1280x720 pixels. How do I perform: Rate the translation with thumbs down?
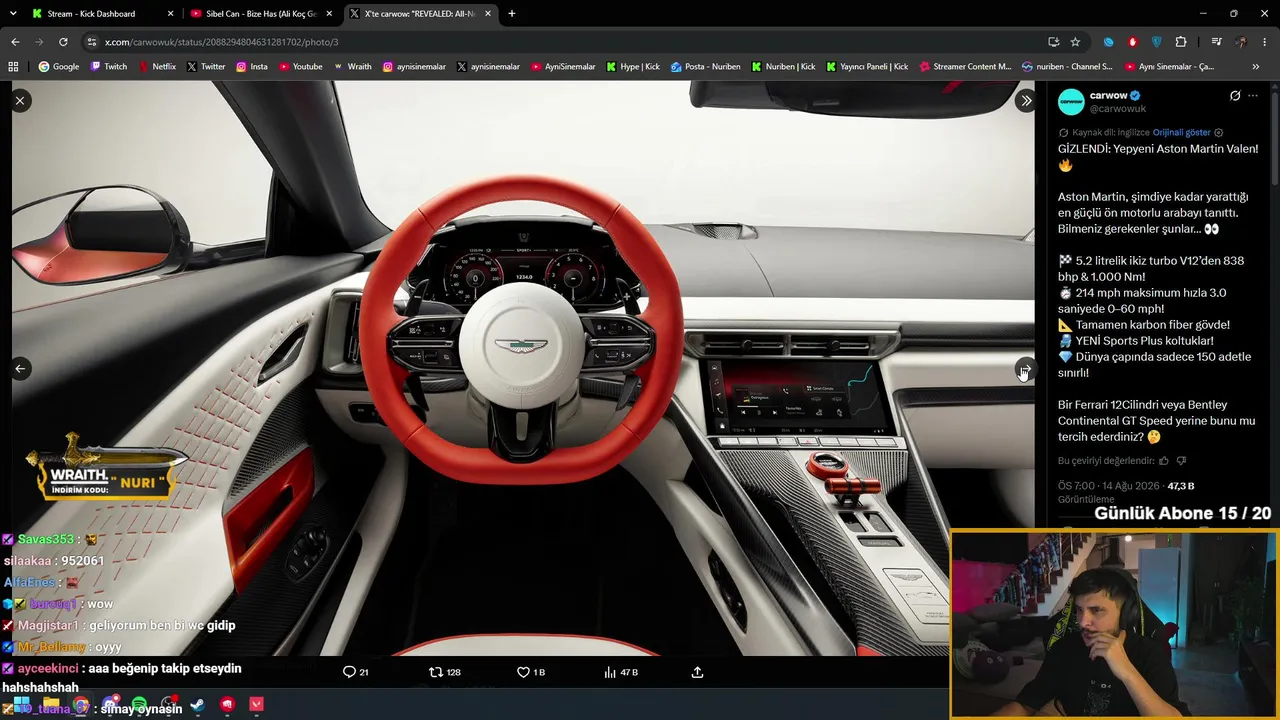tap(1181, 461)
